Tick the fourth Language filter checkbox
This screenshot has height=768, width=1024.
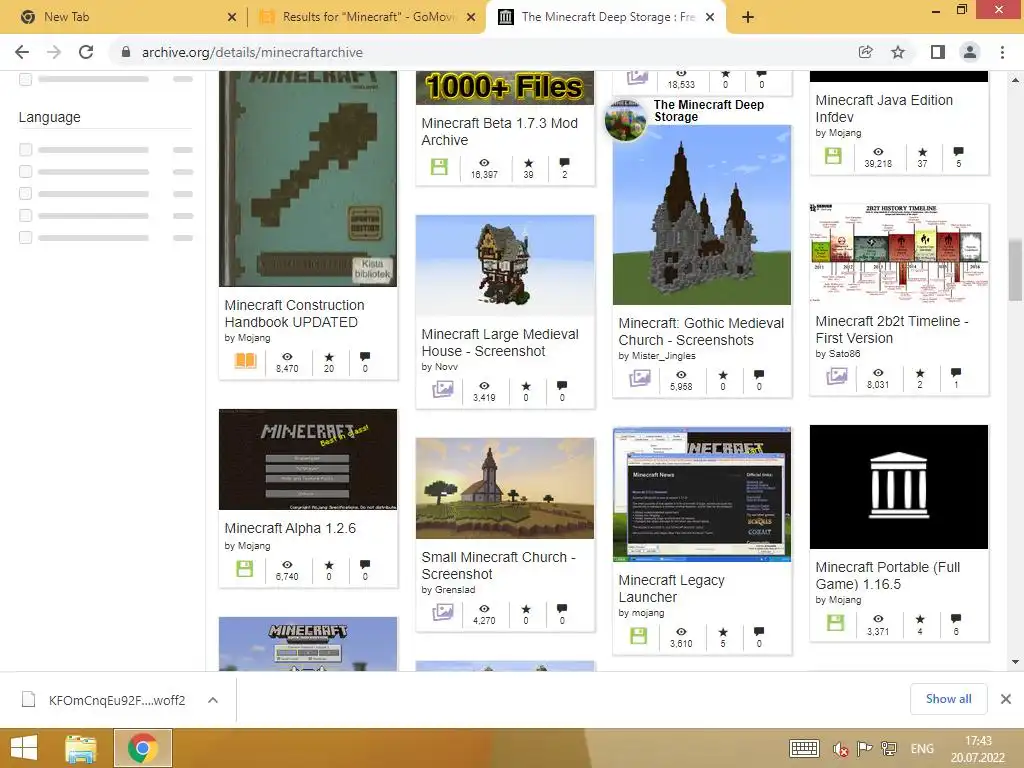(x=25, y=216)
